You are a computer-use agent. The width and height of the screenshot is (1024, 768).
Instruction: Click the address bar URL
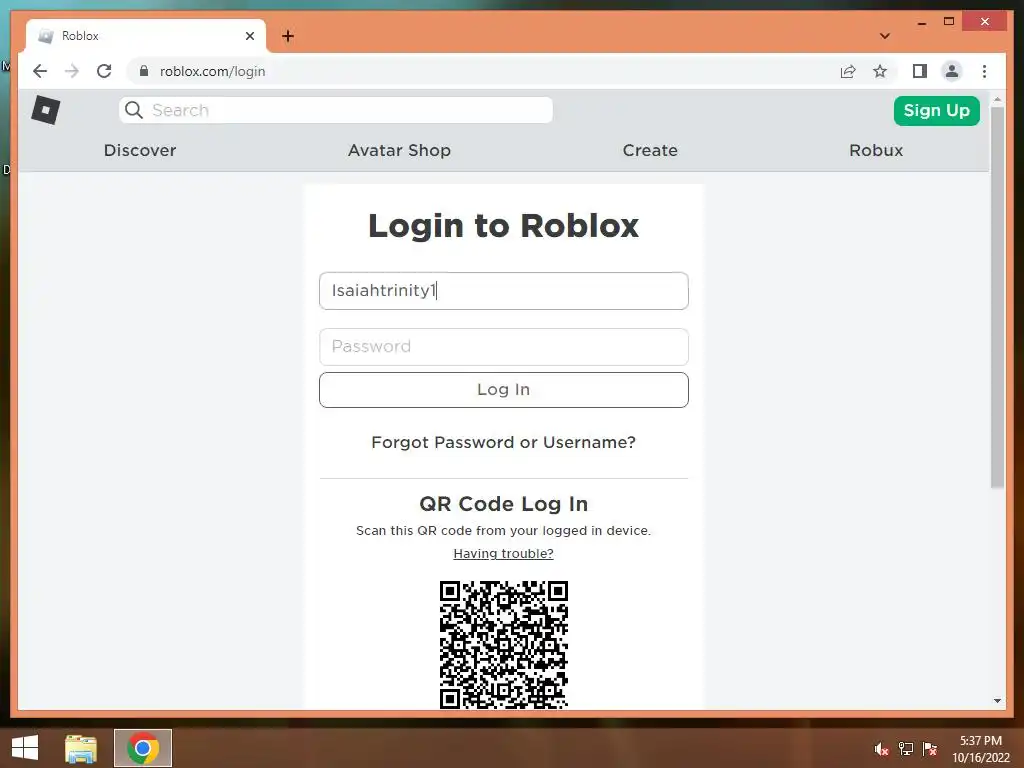click(212, 71)
